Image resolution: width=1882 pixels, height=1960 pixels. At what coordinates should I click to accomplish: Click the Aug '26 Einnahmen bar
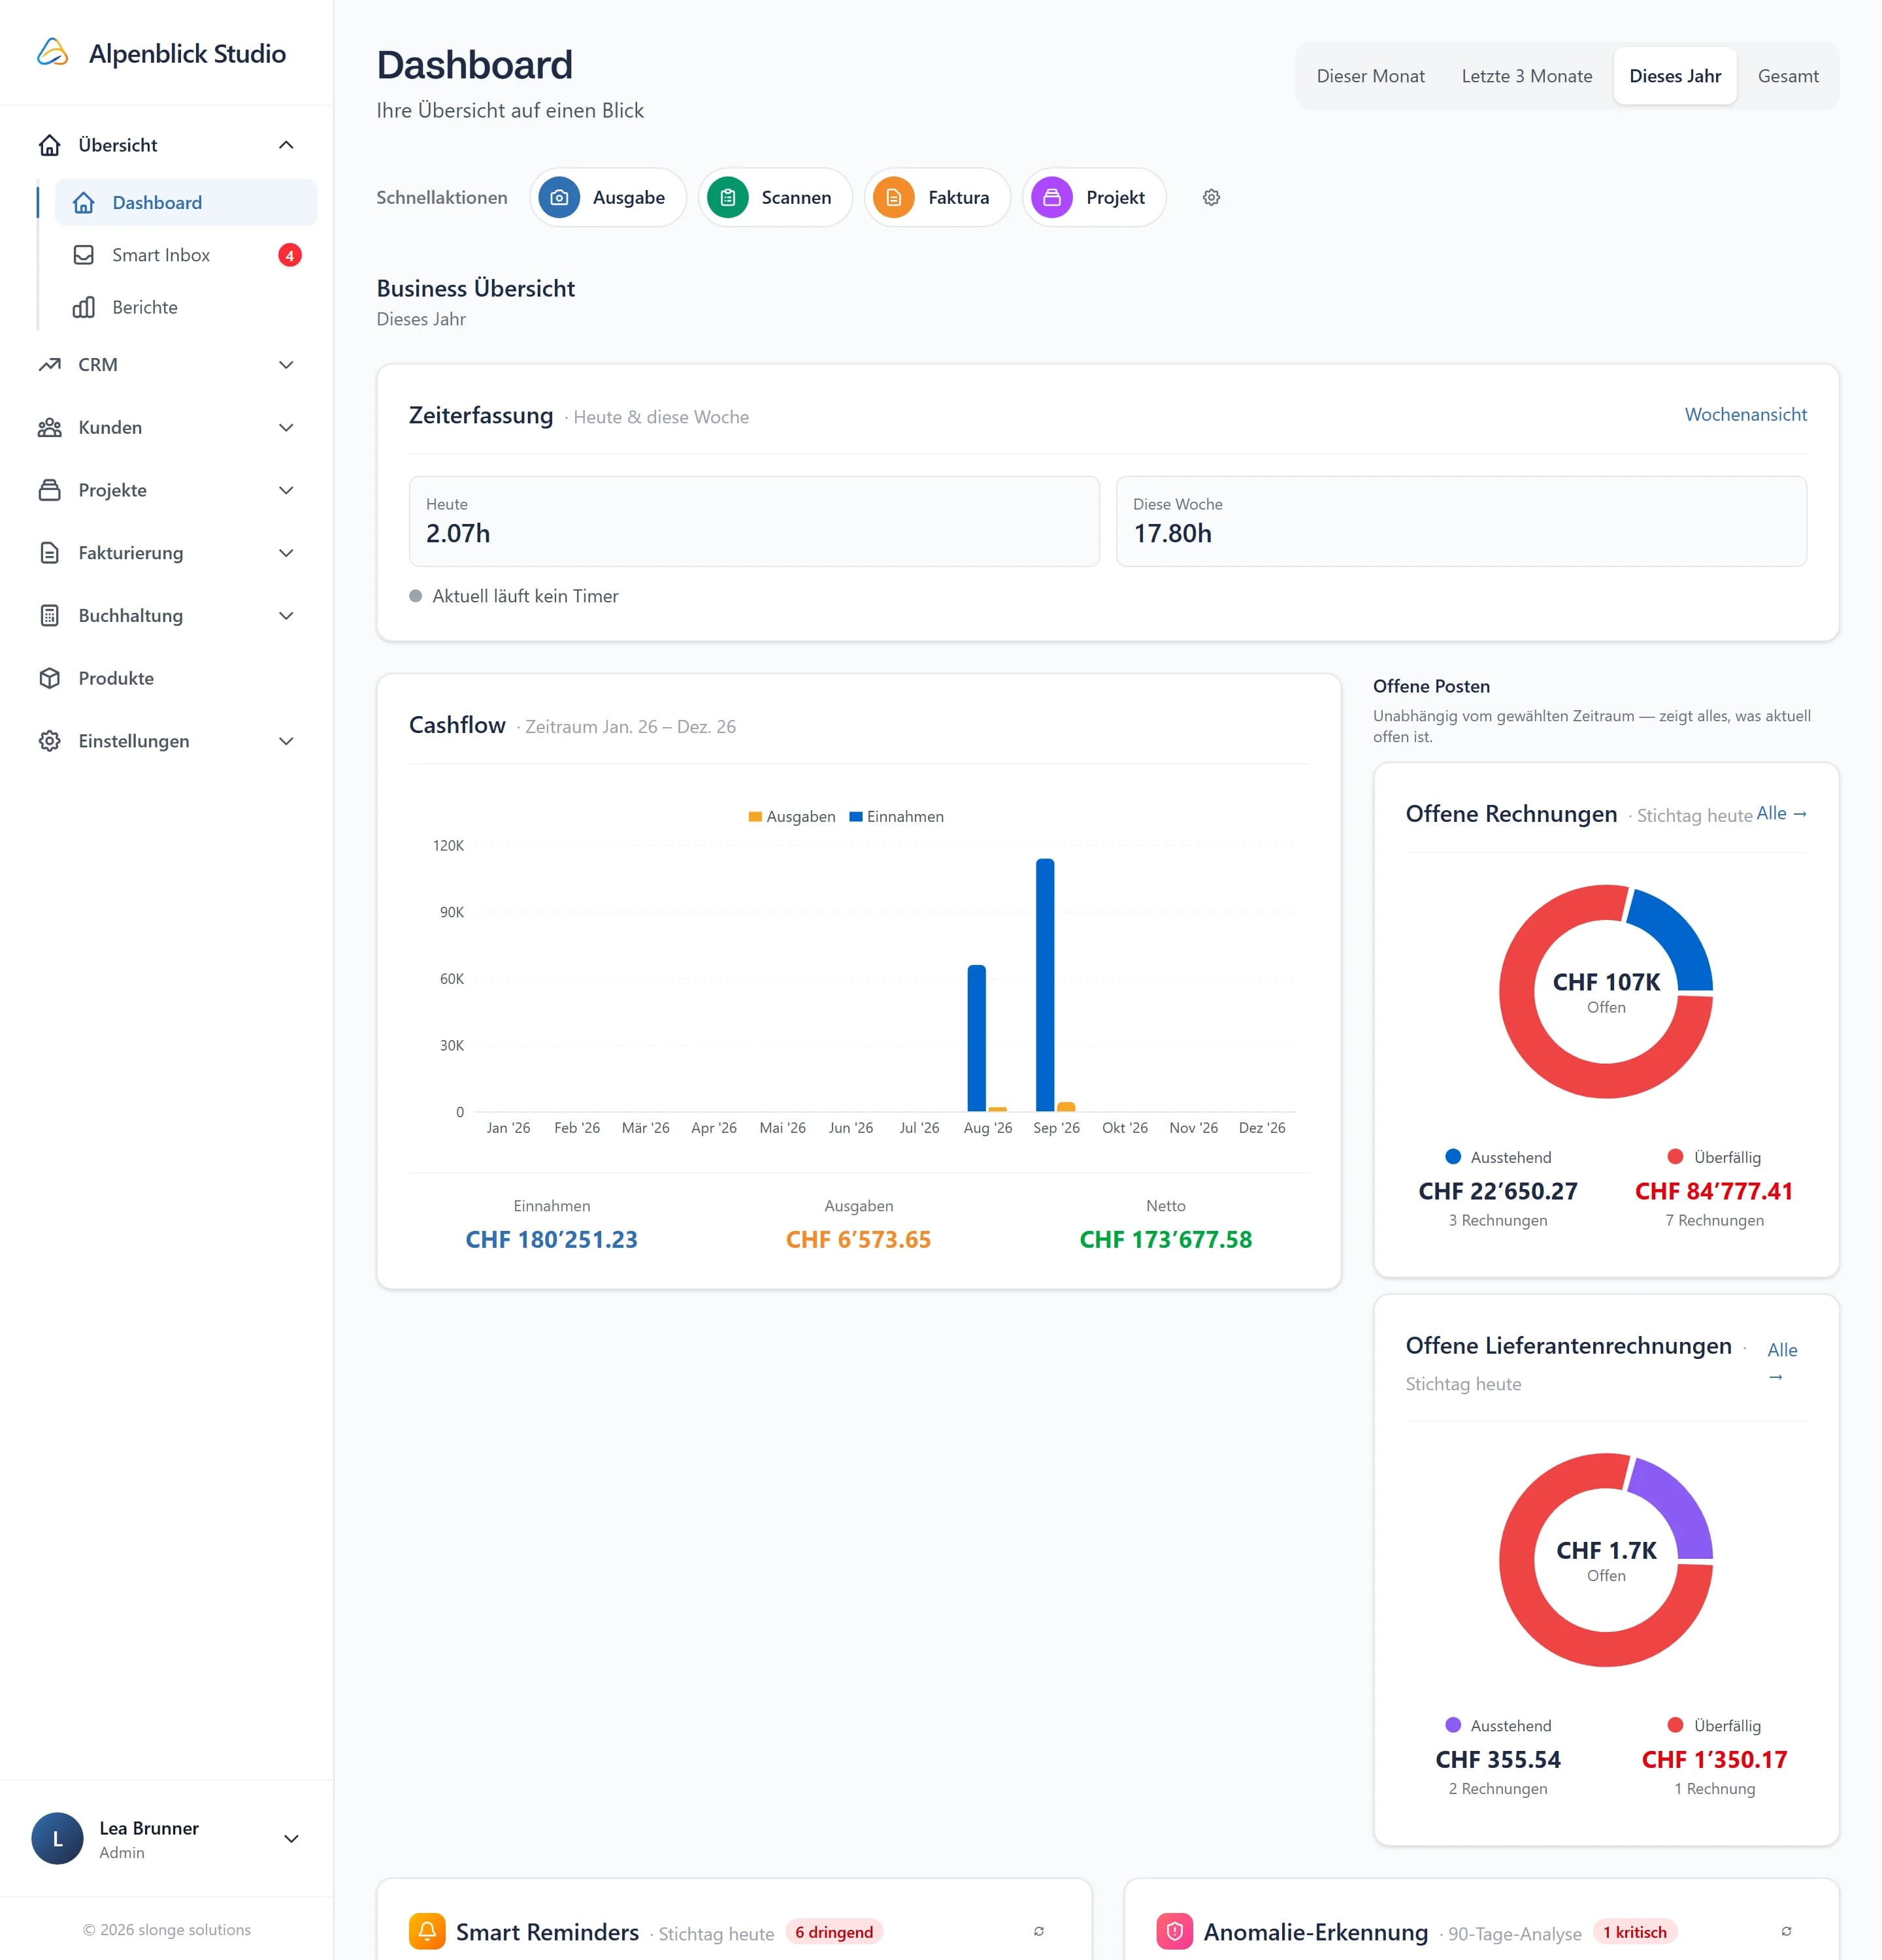(976, 1038)
